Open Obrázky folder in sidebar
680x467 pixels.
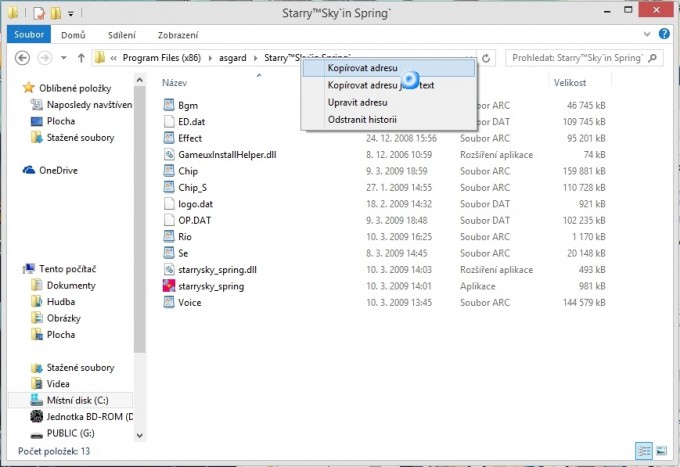63,318
